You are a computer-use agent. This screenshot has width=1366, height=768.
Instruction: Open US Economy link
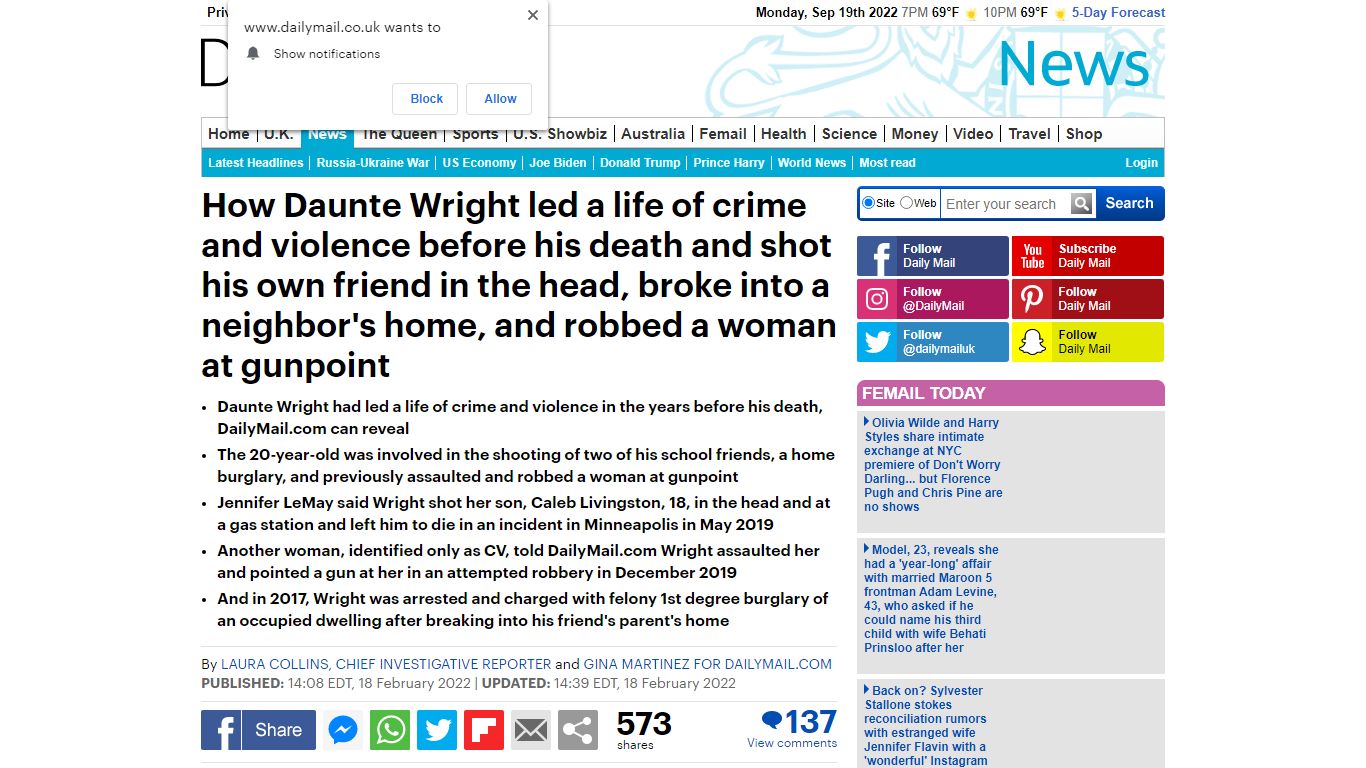(479, 163)
